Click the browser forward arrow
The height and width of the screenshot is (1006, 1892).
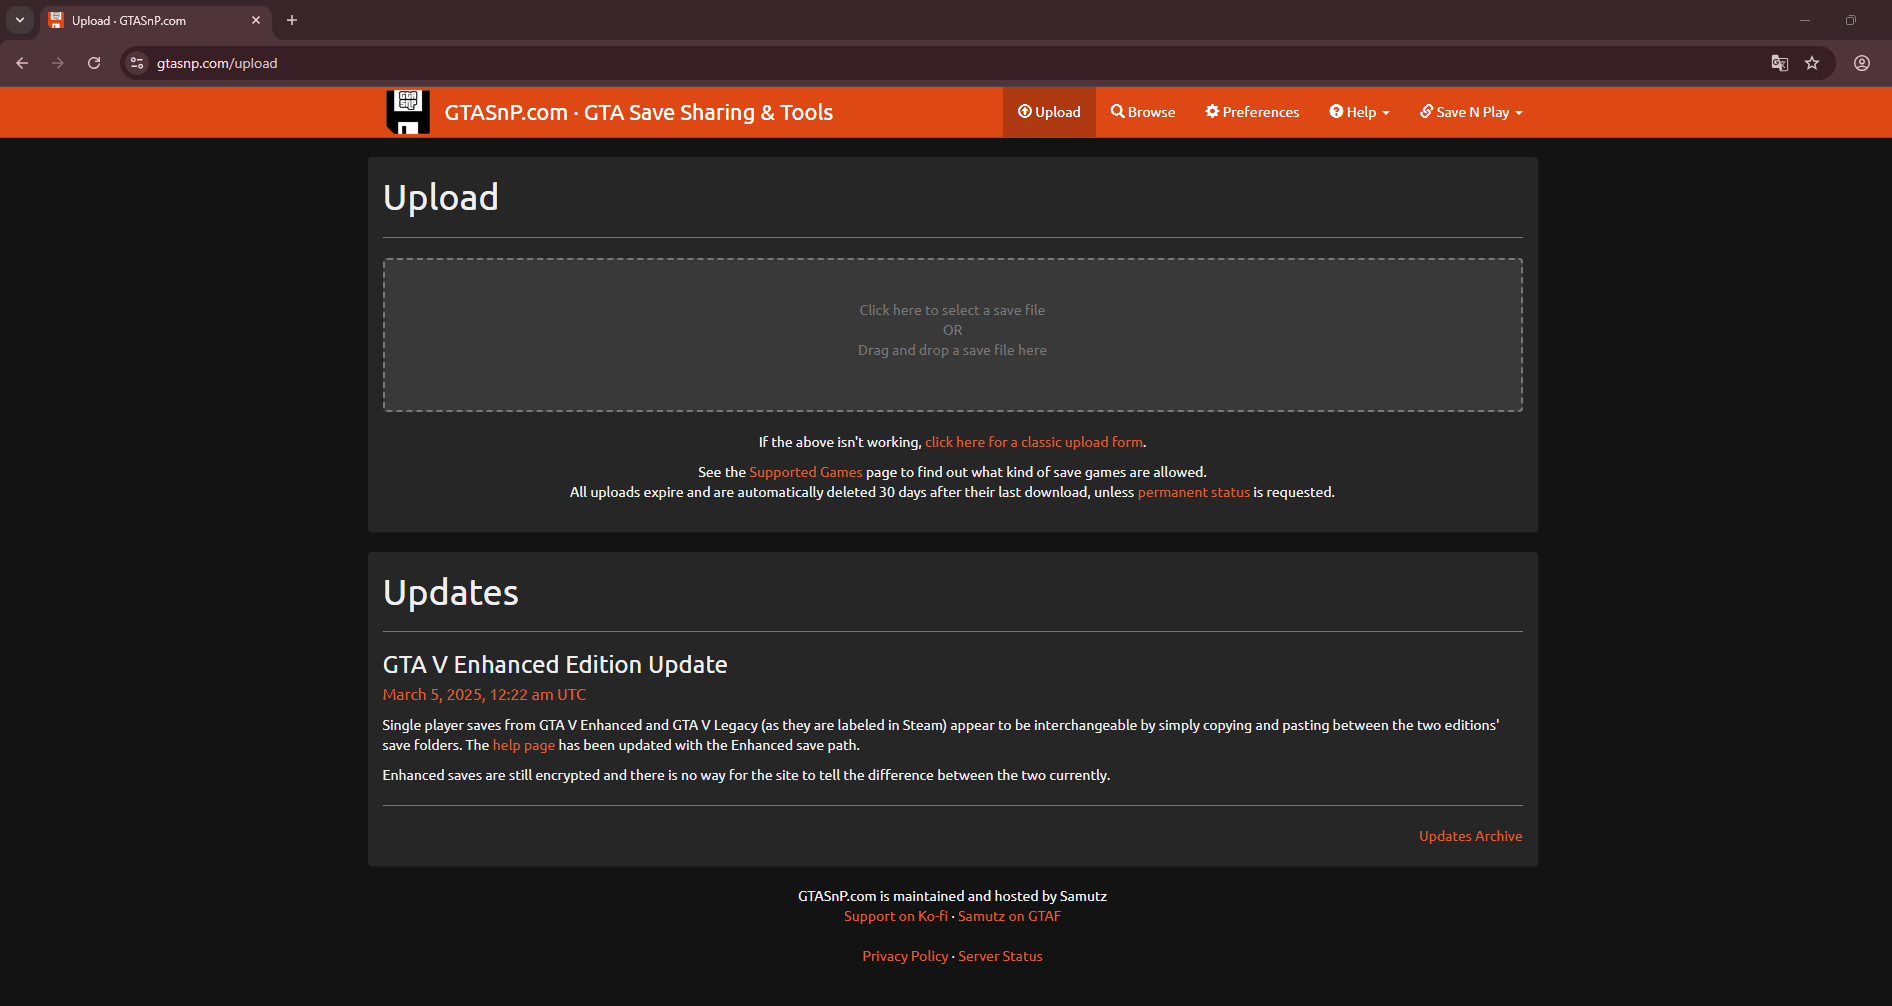click(x=58, y=63)
